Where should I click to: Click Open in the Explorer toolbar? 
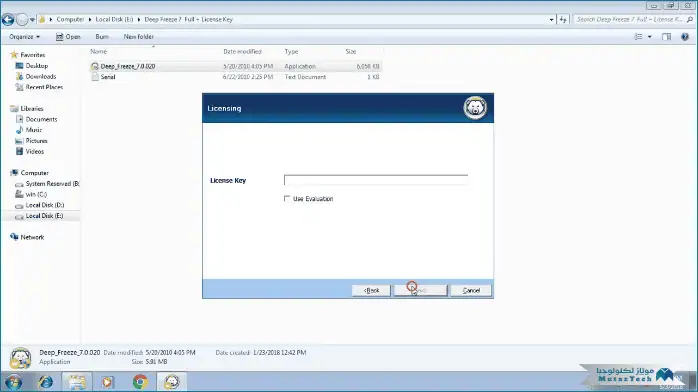68,37
